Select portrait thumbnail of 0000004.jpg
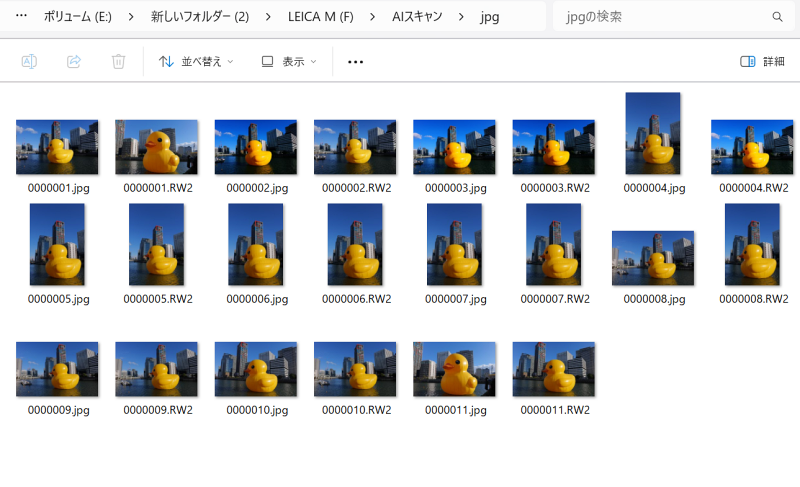 click(653, 133)
